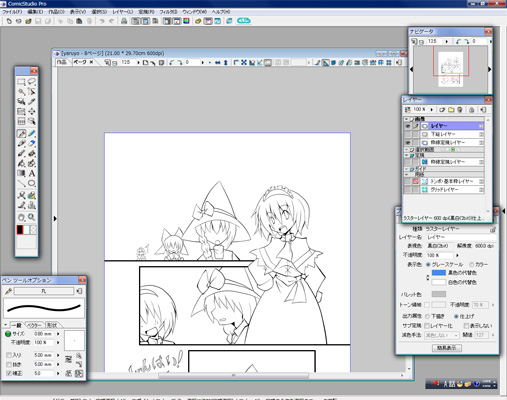Switch to ベクター tab in pen options
The image size is (507, 400).
pyautogui.click(x=34, y=325)
